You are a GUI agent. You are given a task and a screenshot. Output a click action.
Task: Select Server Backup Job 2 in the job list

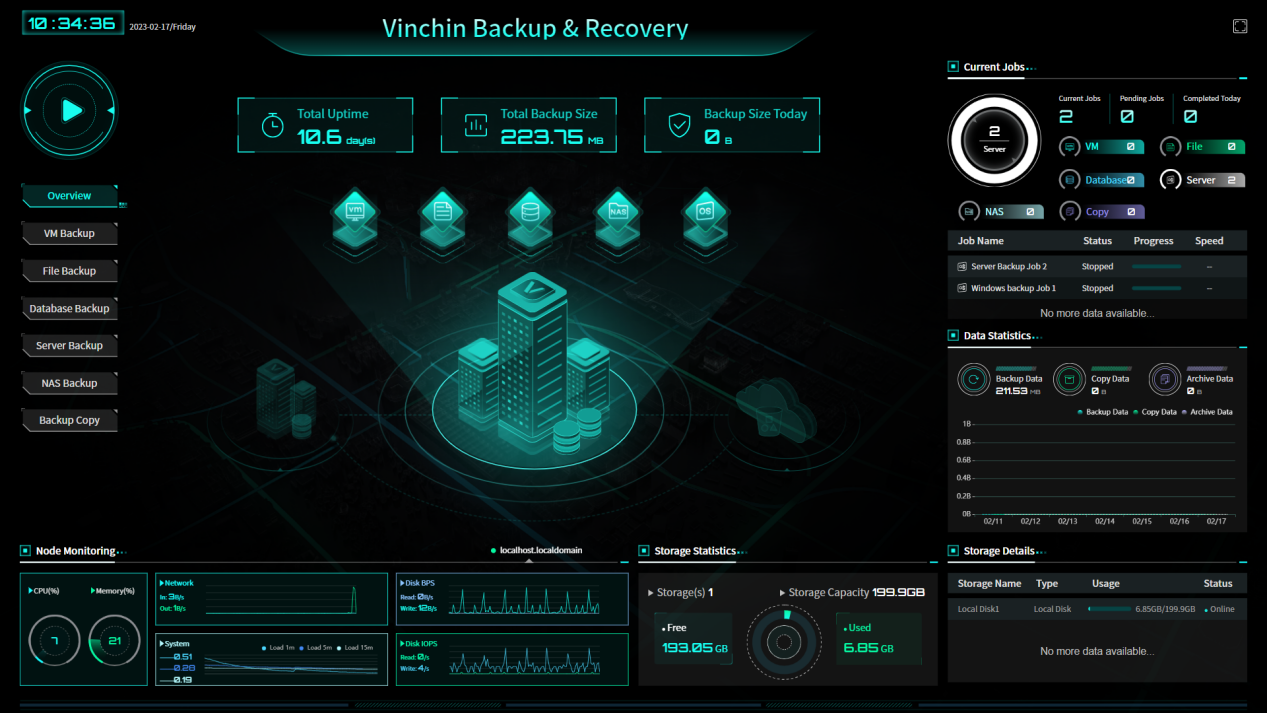1011,266
